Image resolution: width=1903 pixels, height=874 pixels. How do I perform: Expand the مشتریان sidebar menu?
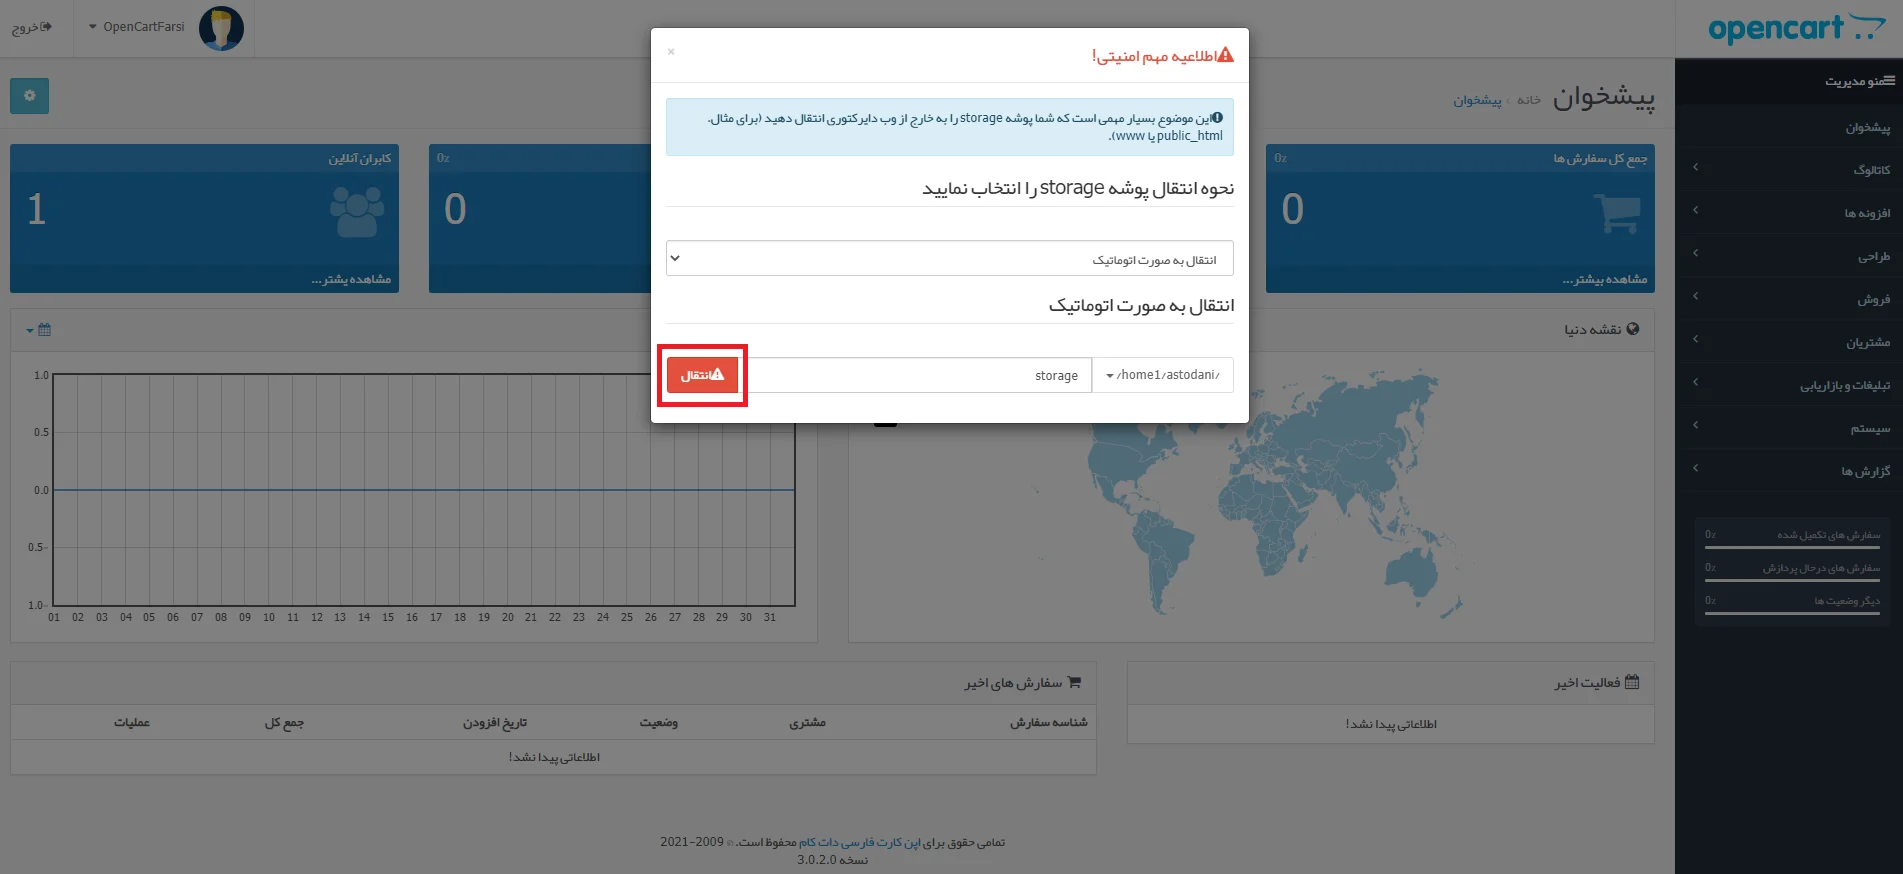pyautogui.click(x=1788, y=341)
